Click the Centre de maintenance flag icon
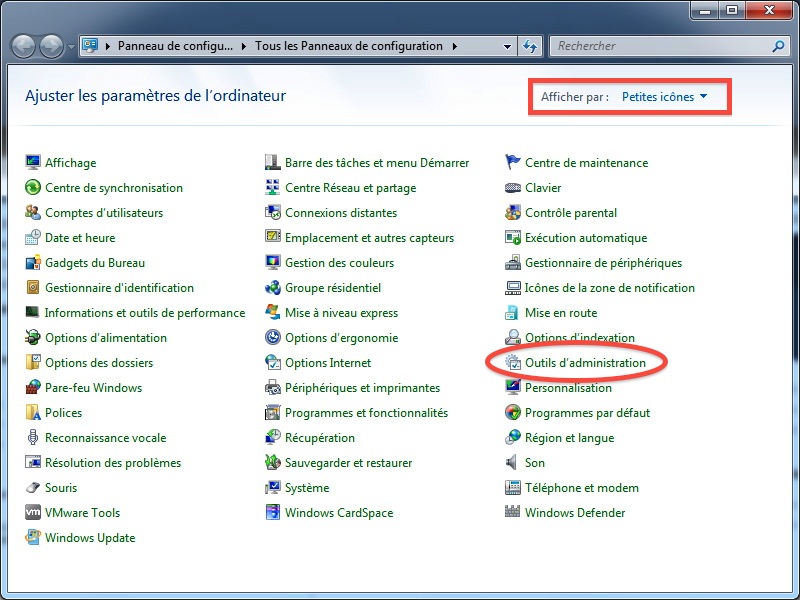 (512, 162)
